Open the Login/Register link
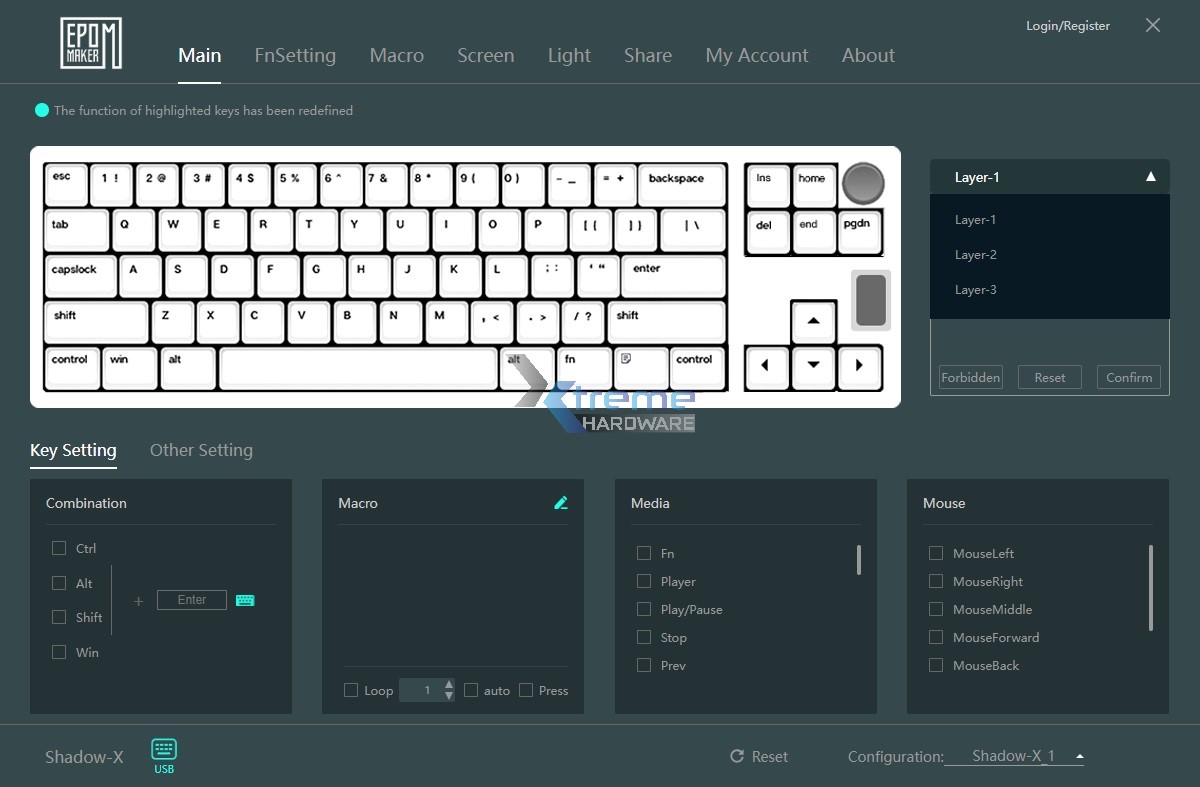The height and width of the screenshot is (787, 1200). point(1067,26)
